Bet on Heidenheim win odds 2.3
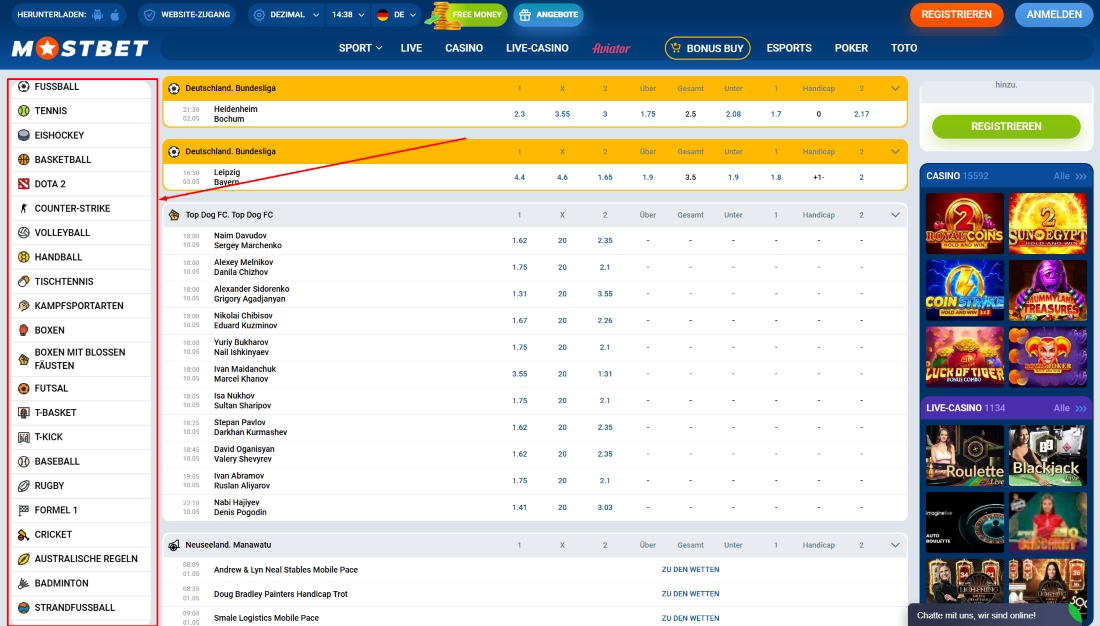 [x=519, y=114]
